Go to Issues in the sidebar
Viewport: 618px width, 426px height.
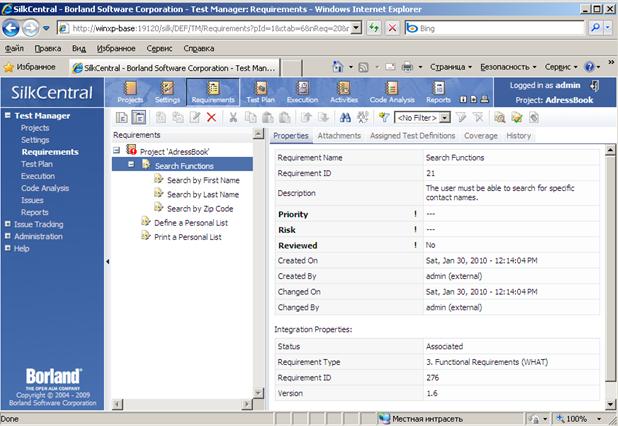point(32,200)
